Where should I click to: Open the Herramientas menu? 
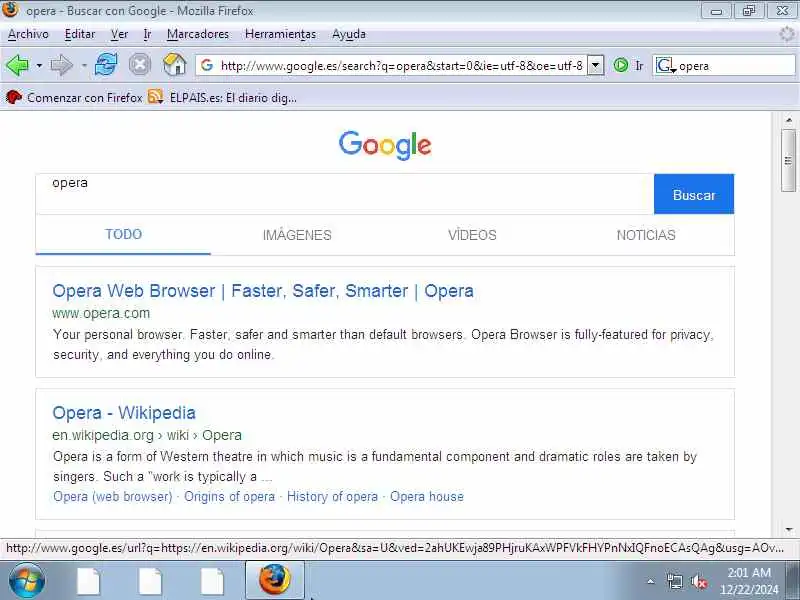click(x=281, y=34)
